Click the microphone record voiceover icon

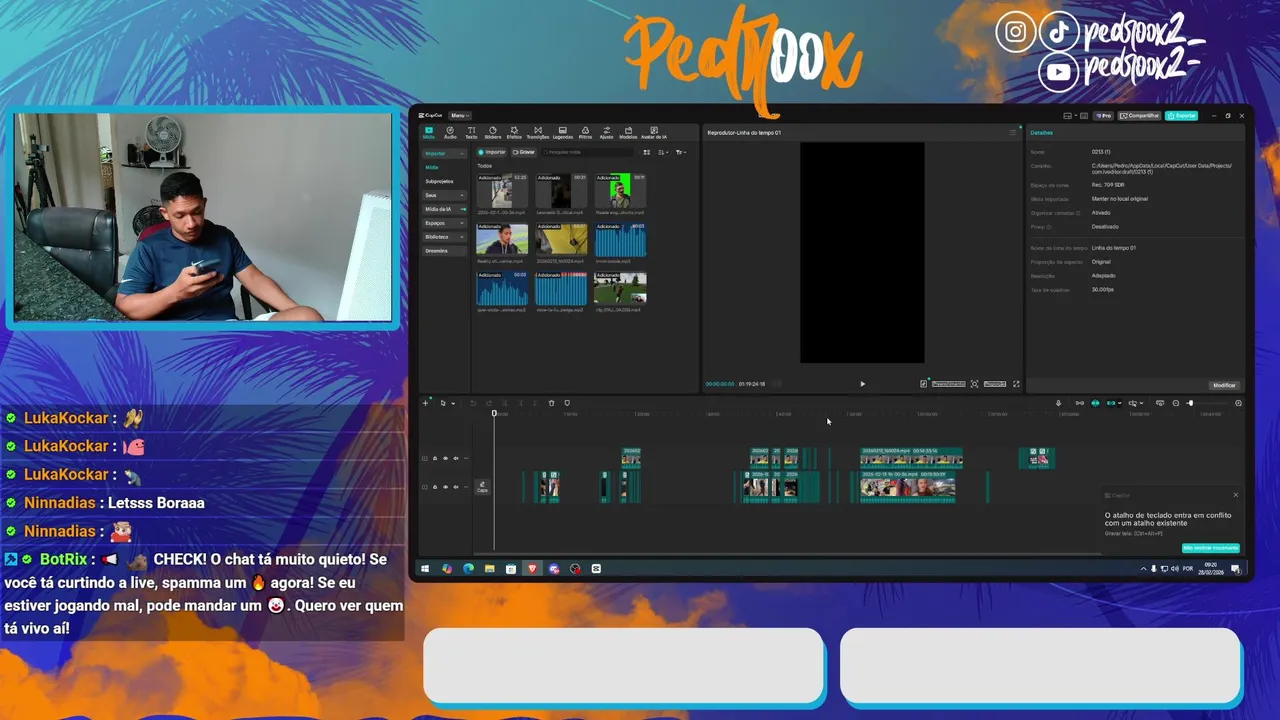[1058, 403]
